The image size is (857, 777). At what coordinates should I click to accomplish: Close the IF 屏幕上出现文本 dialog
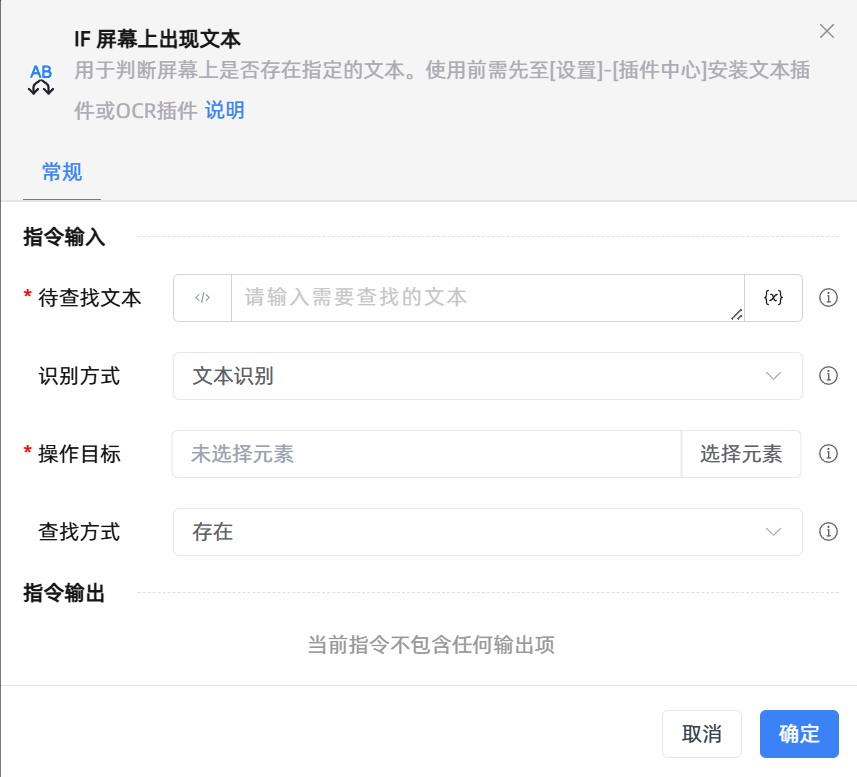coord(826,31)
